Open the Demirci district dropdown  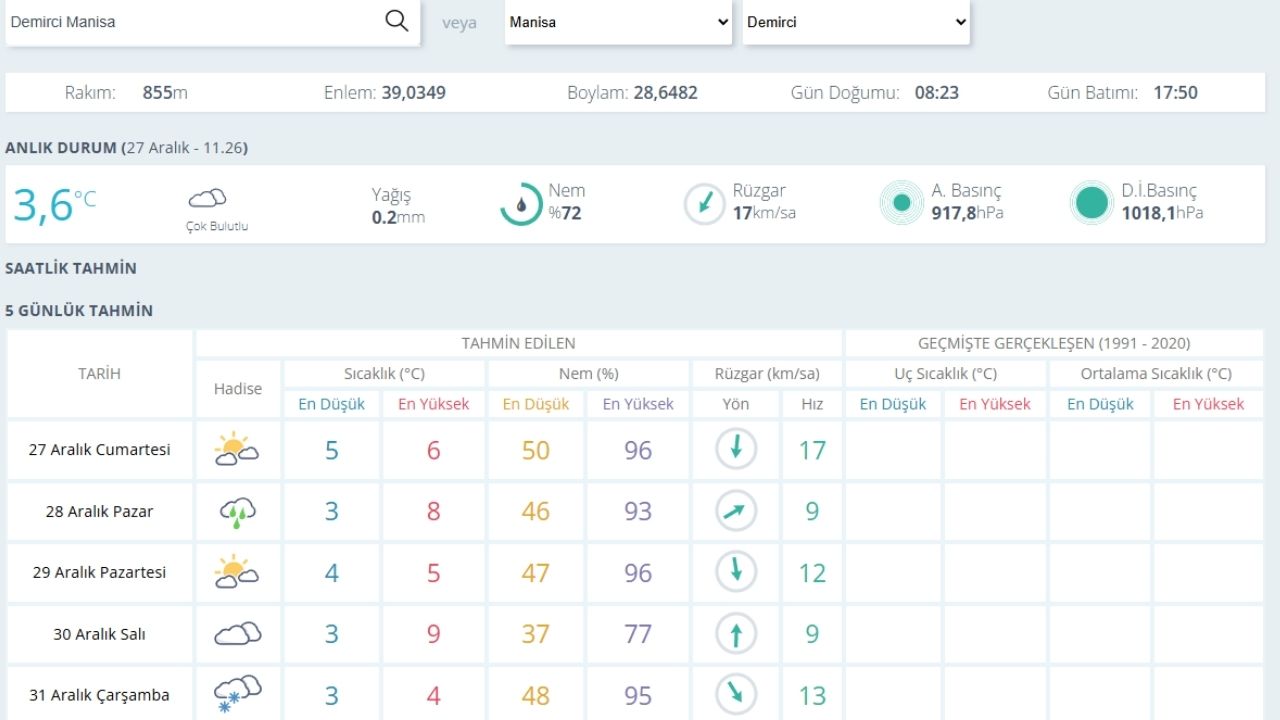[857, 22]
